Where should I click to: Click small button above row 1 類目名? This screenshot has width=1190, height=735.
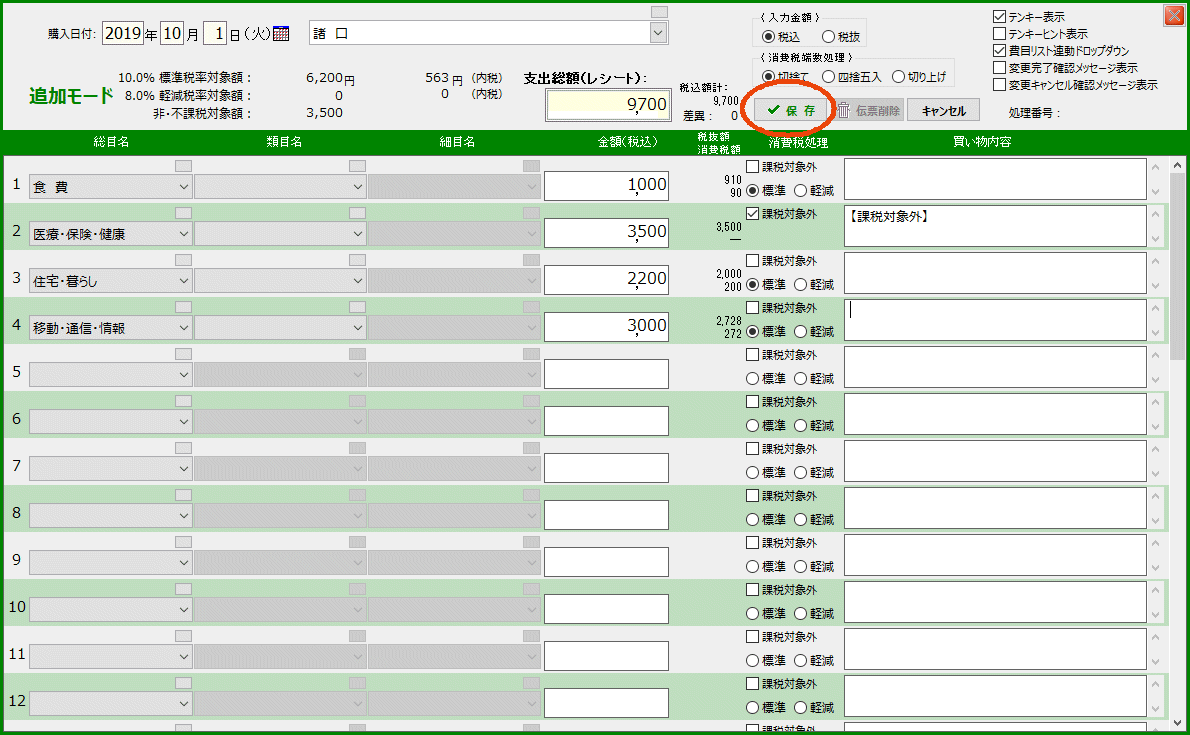pyautogui.click(x=357, y=166)
